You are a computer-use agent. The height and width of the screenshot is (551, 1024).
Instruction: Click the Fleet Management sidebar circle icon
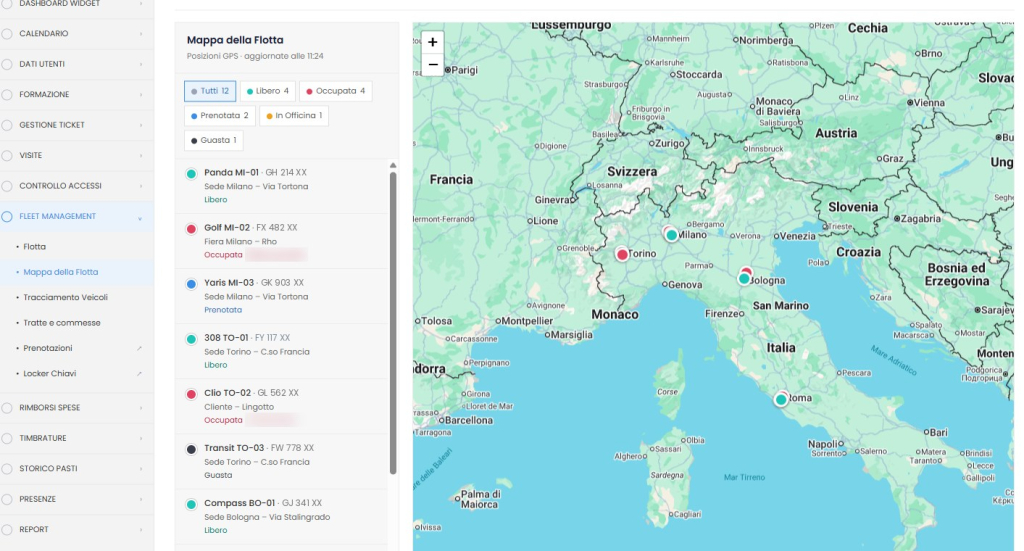pos(7,216)
